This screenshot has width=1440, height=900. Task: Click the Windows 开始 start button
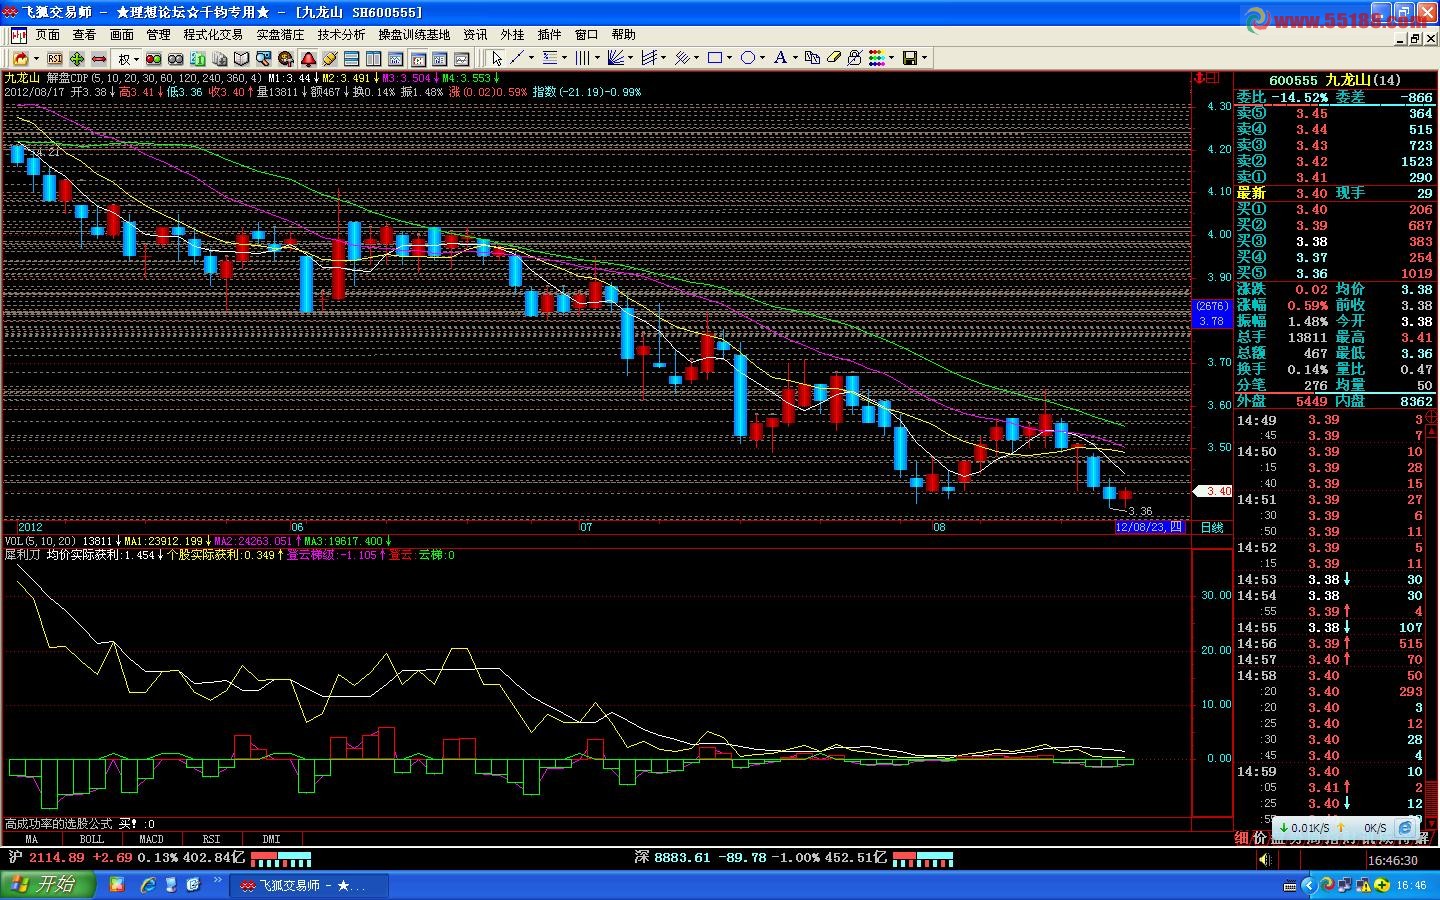47,885
